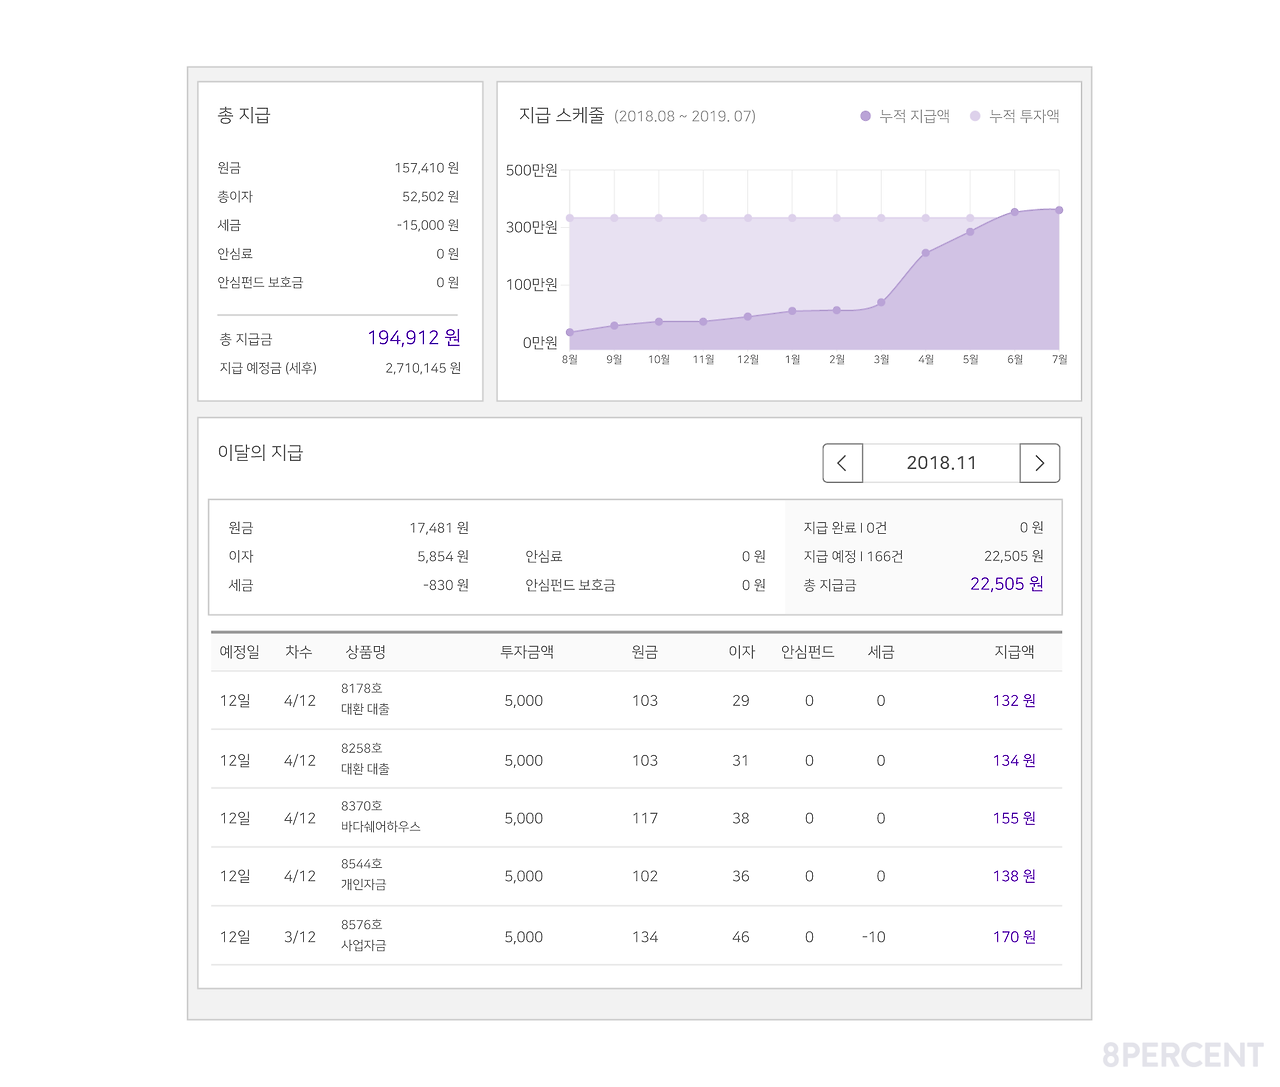
Task: Click the 117 principal cell for 8370호
Action: [645, 818]
